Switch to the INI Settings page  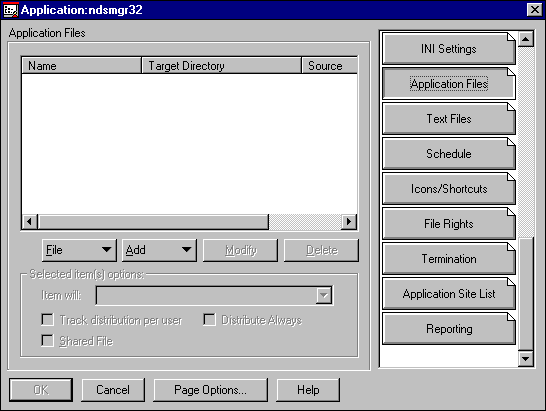[448, 49]
